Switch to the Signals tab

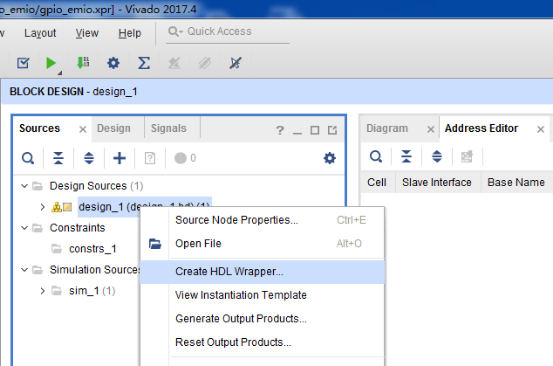coord(169,128)
